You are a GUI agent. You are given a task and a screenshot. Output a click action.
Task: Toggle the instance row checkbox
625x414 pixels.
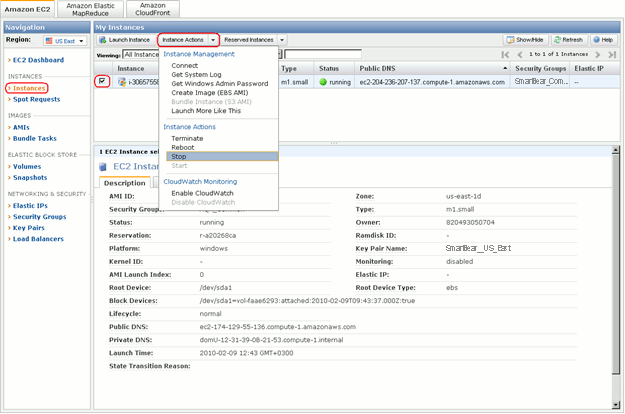(x=102, y=81)
